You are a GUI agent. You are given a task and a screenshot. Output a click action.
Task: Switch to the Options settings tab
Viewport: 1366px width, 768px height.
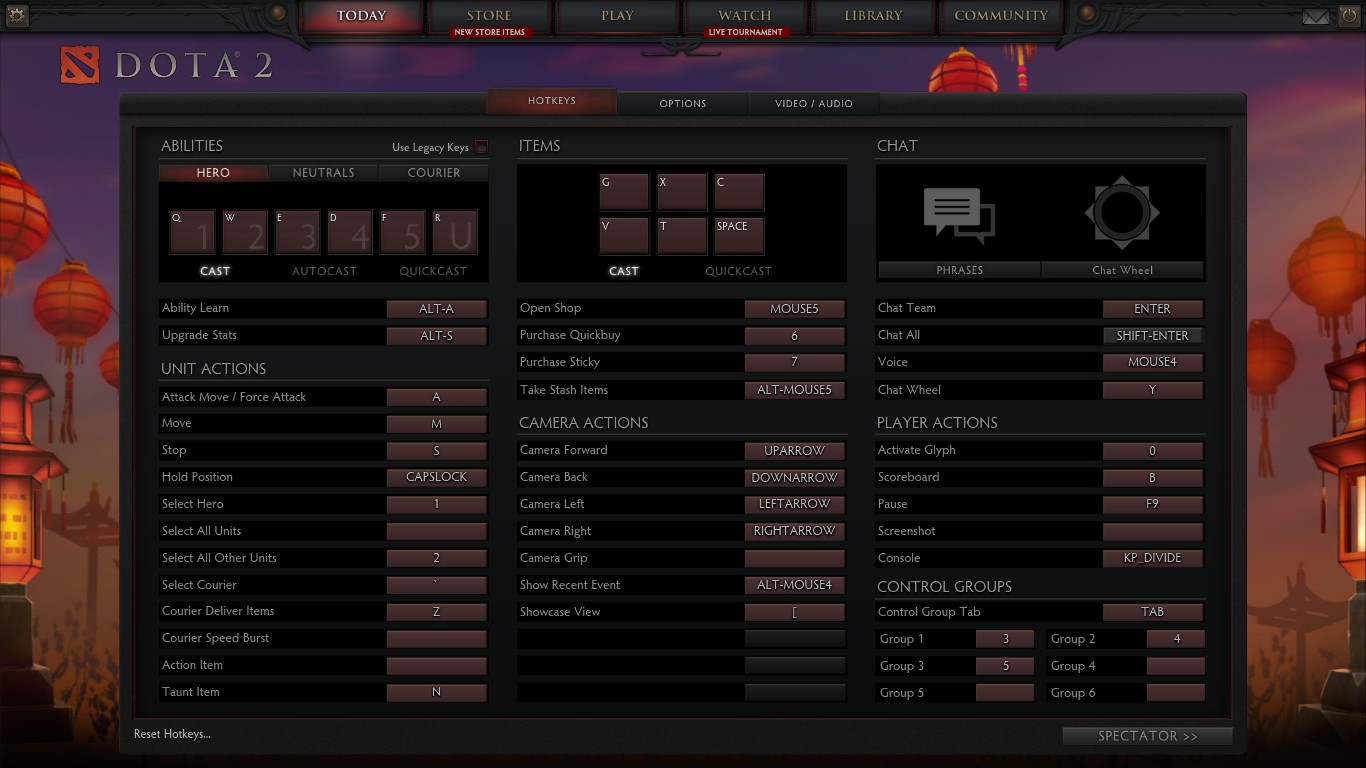(683, 103)
